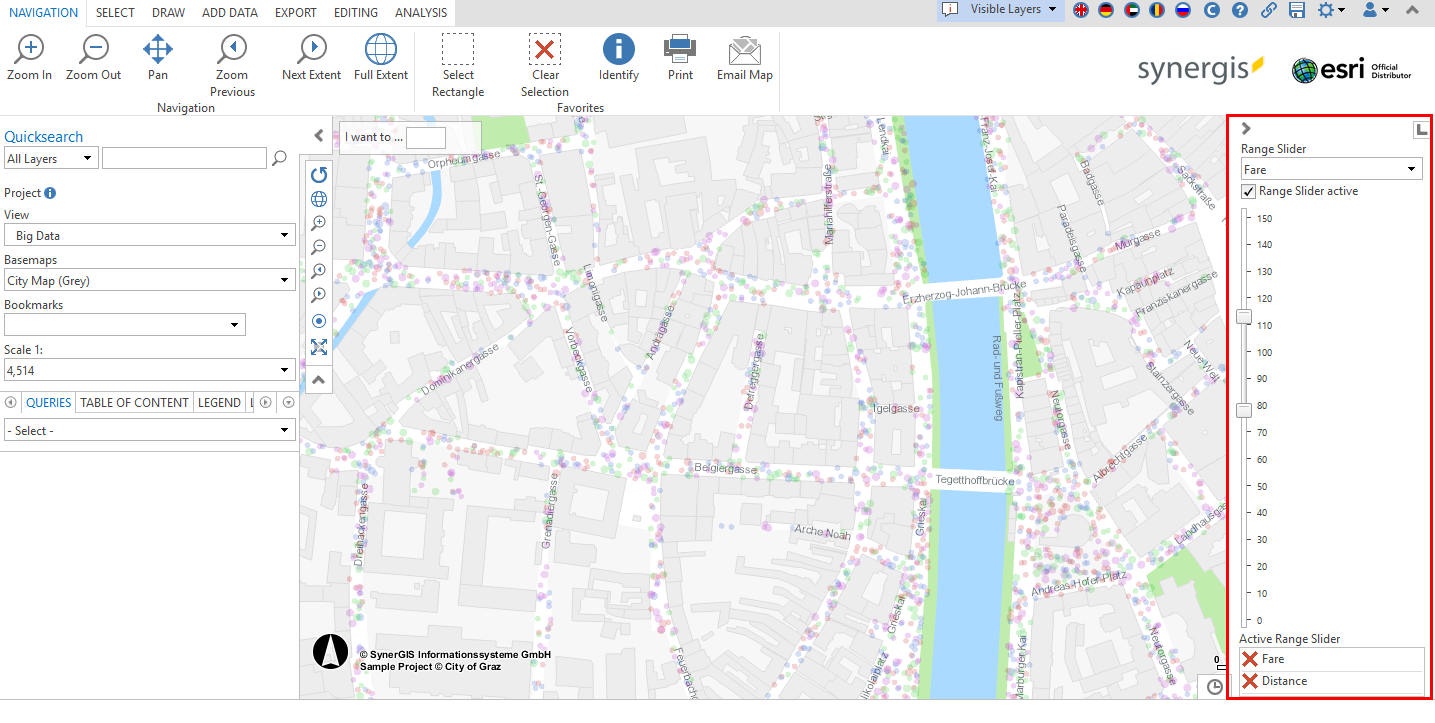Open the Basemaps City Map (Grey) dropdown
Screen dimensions: 1435x723
150,281
